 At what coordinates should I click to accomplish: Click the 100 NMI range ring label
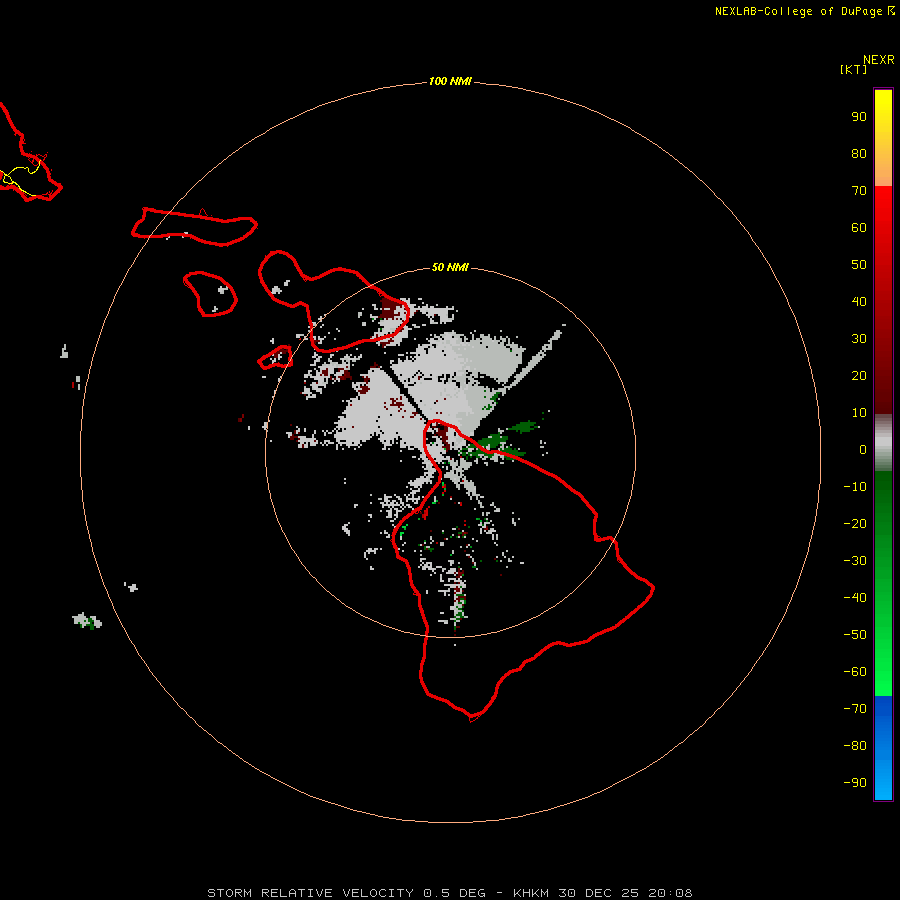pos(450,82)
